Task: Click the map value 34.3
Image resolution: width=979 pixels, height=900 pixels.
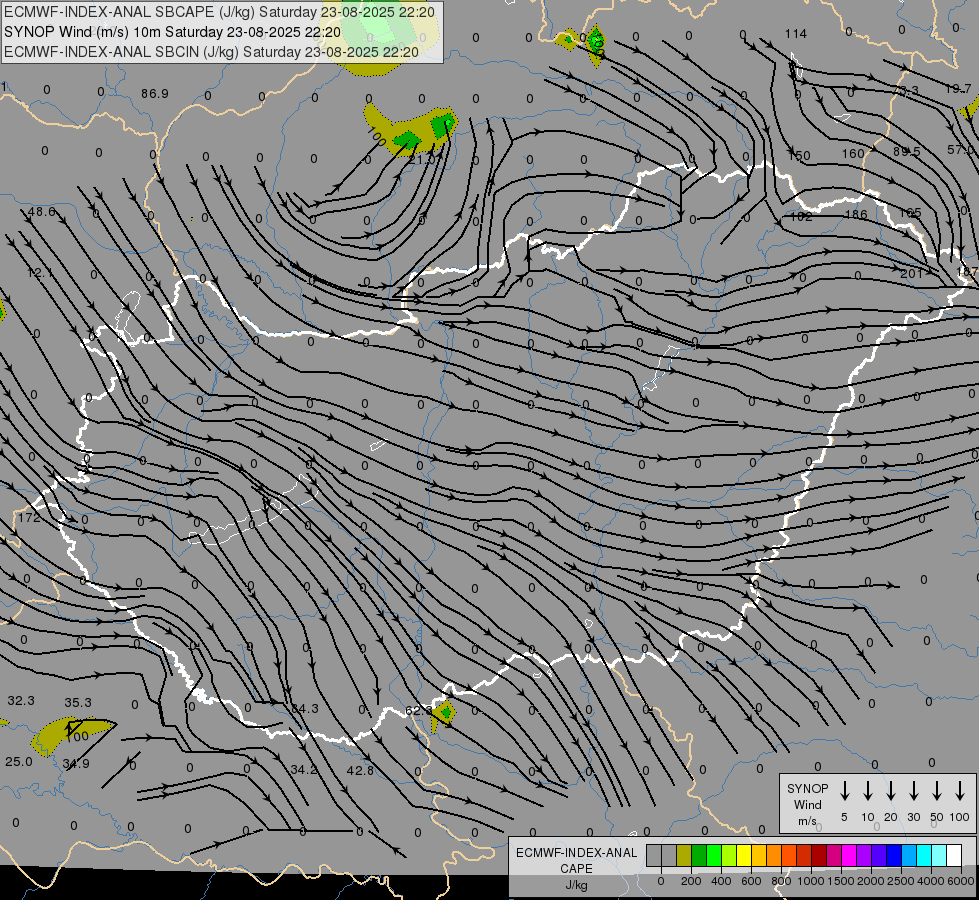Action: (305, 708)
